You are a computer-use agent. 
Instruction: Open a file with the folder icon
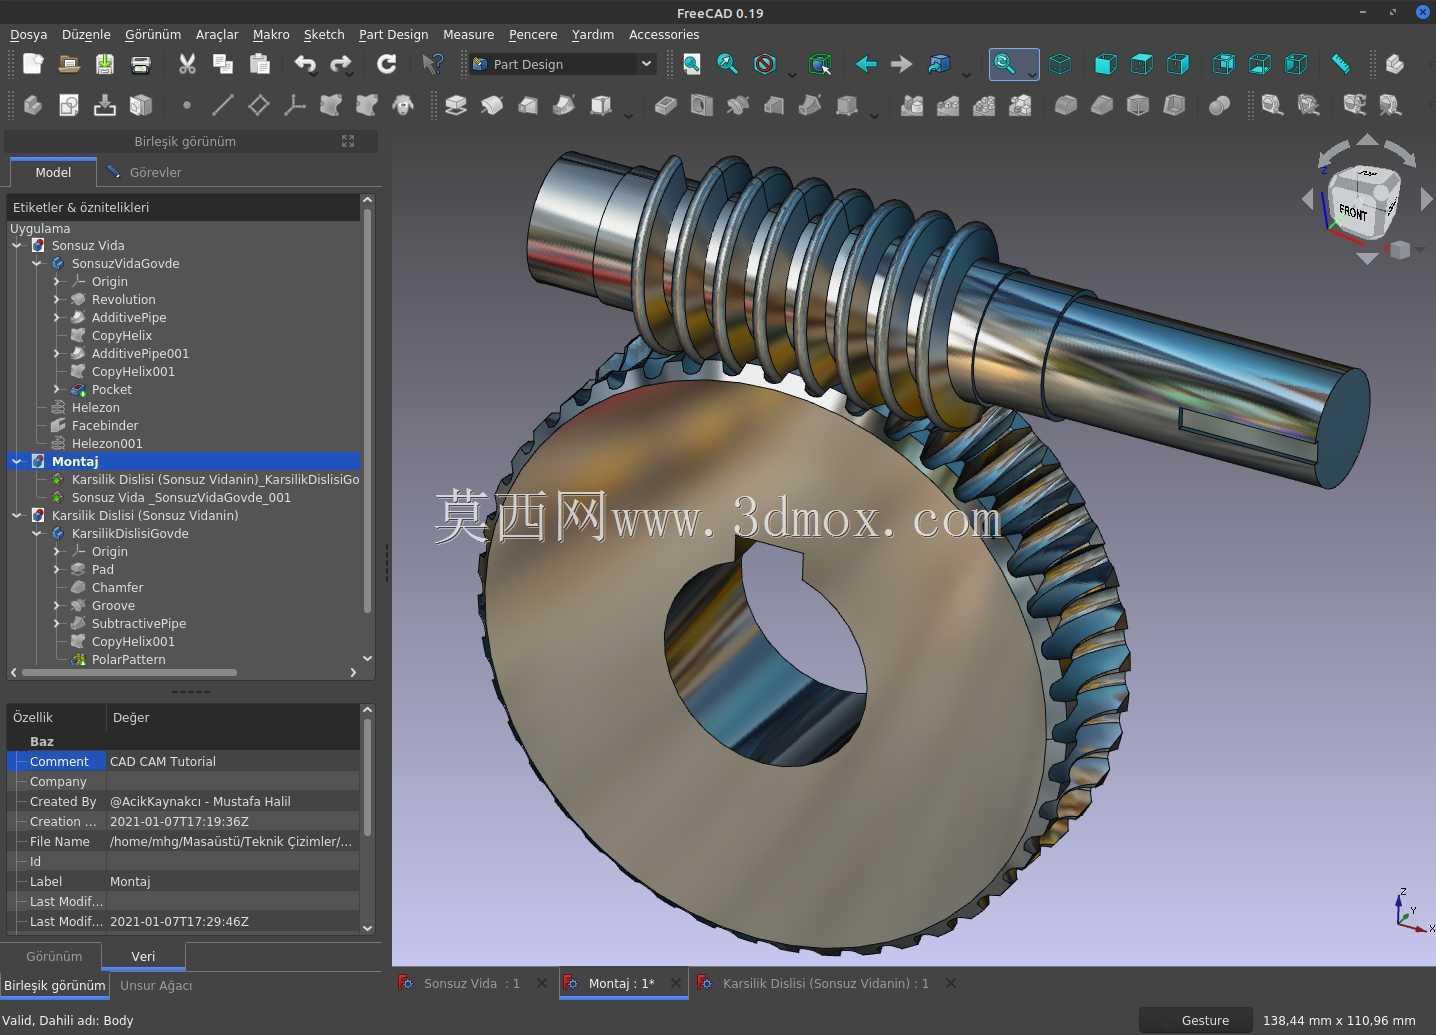69,64
